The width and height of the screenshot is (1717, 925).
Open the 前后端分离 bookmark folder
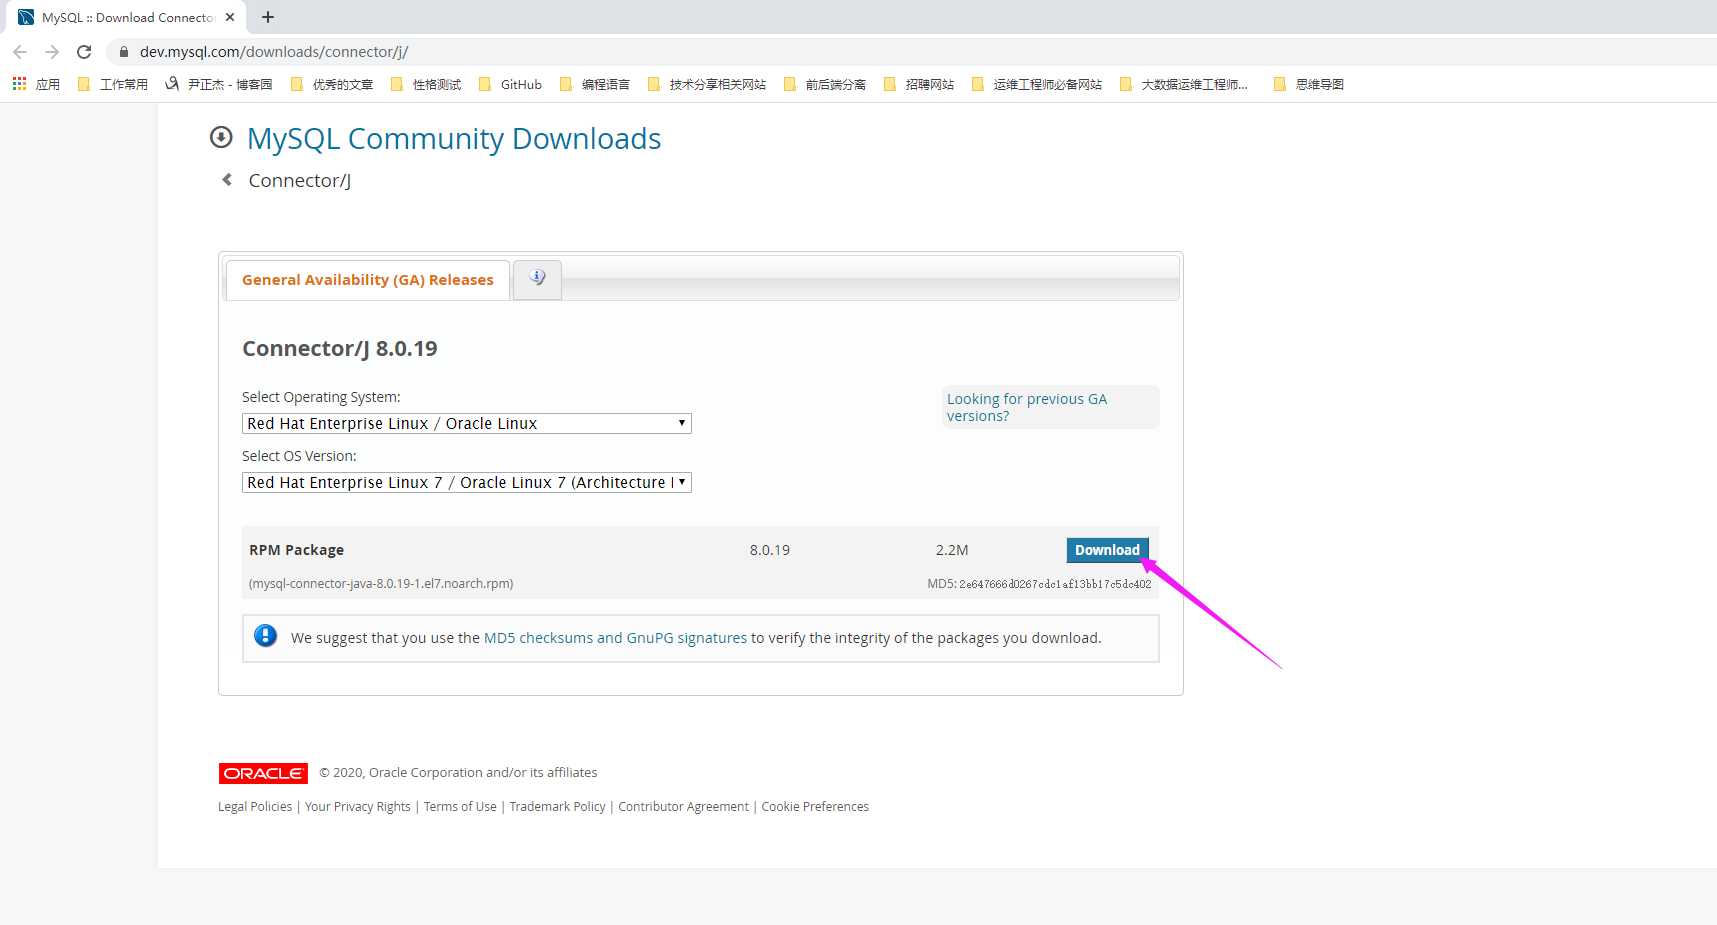[x=825, y=84]
